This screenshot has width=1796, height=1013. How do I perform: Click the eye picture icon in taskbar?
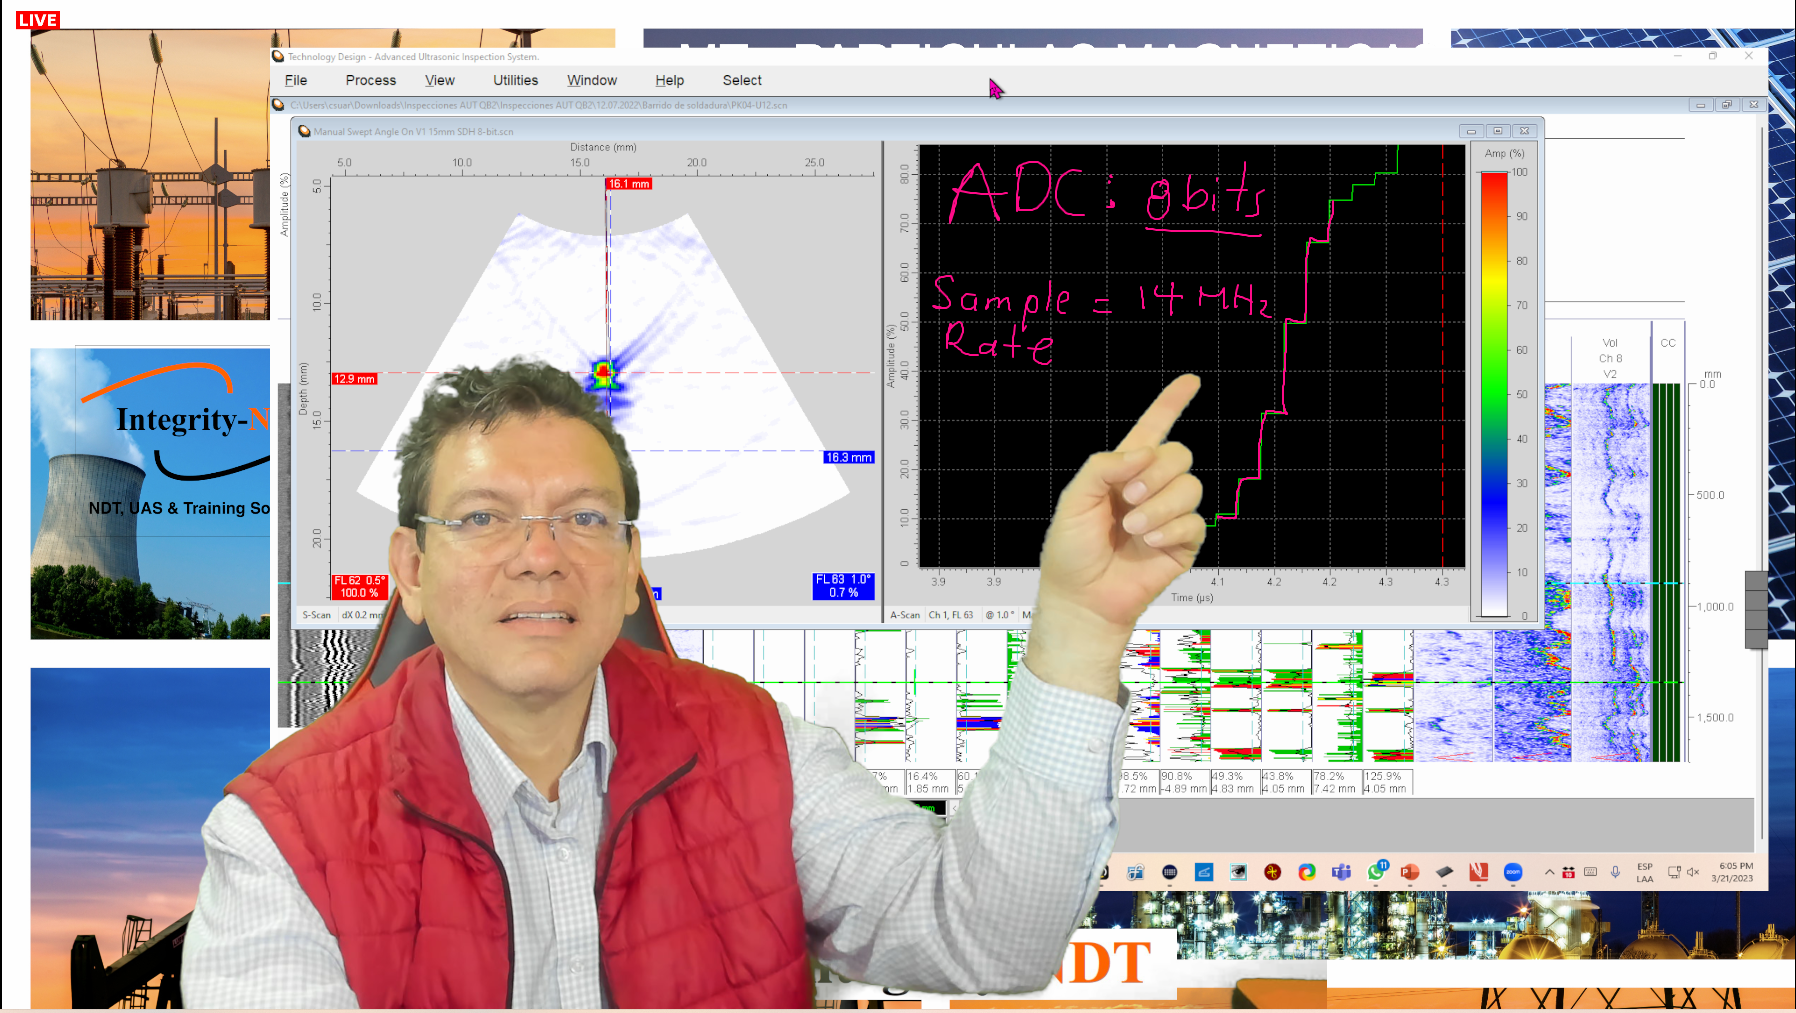click(1238, 872)
